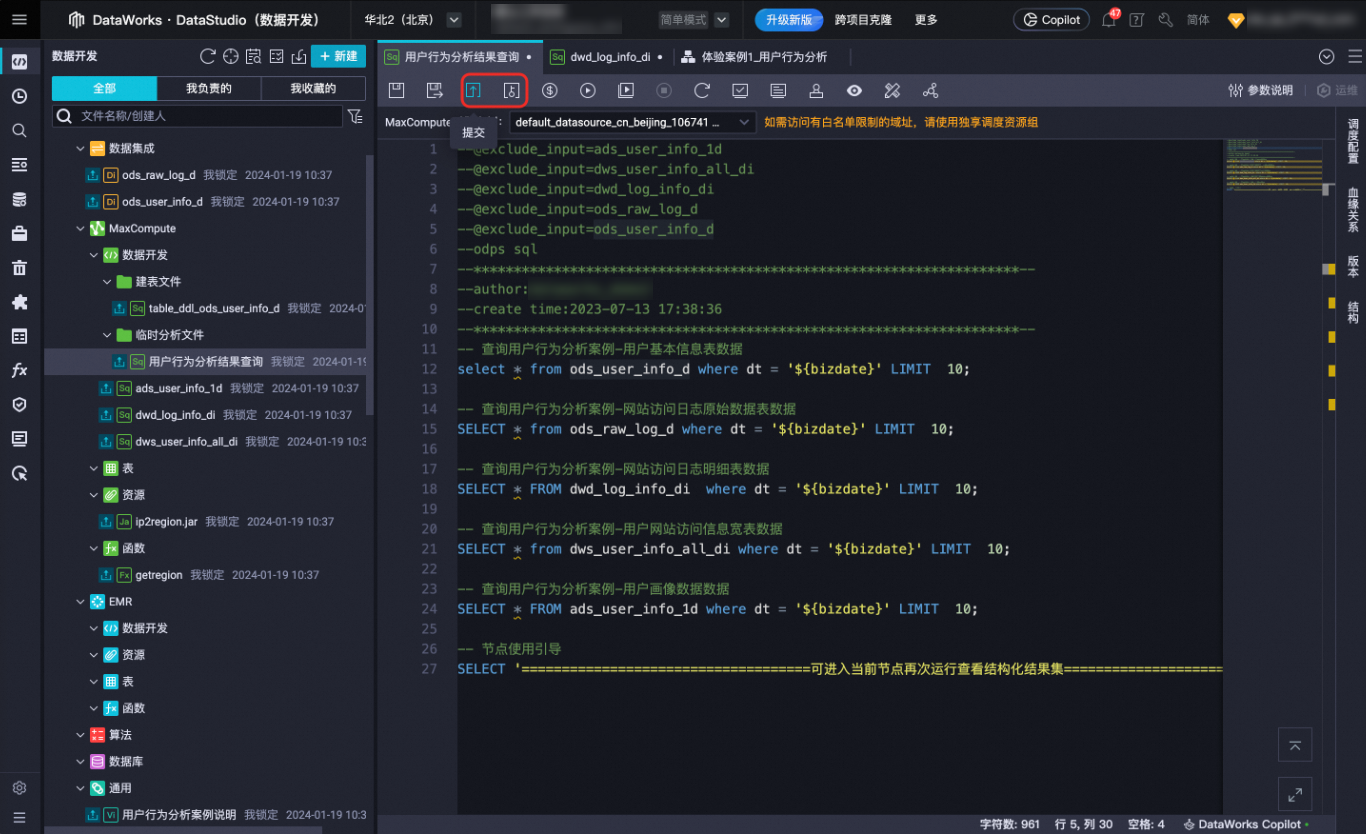Click the format code tools icon

[892, 90]
